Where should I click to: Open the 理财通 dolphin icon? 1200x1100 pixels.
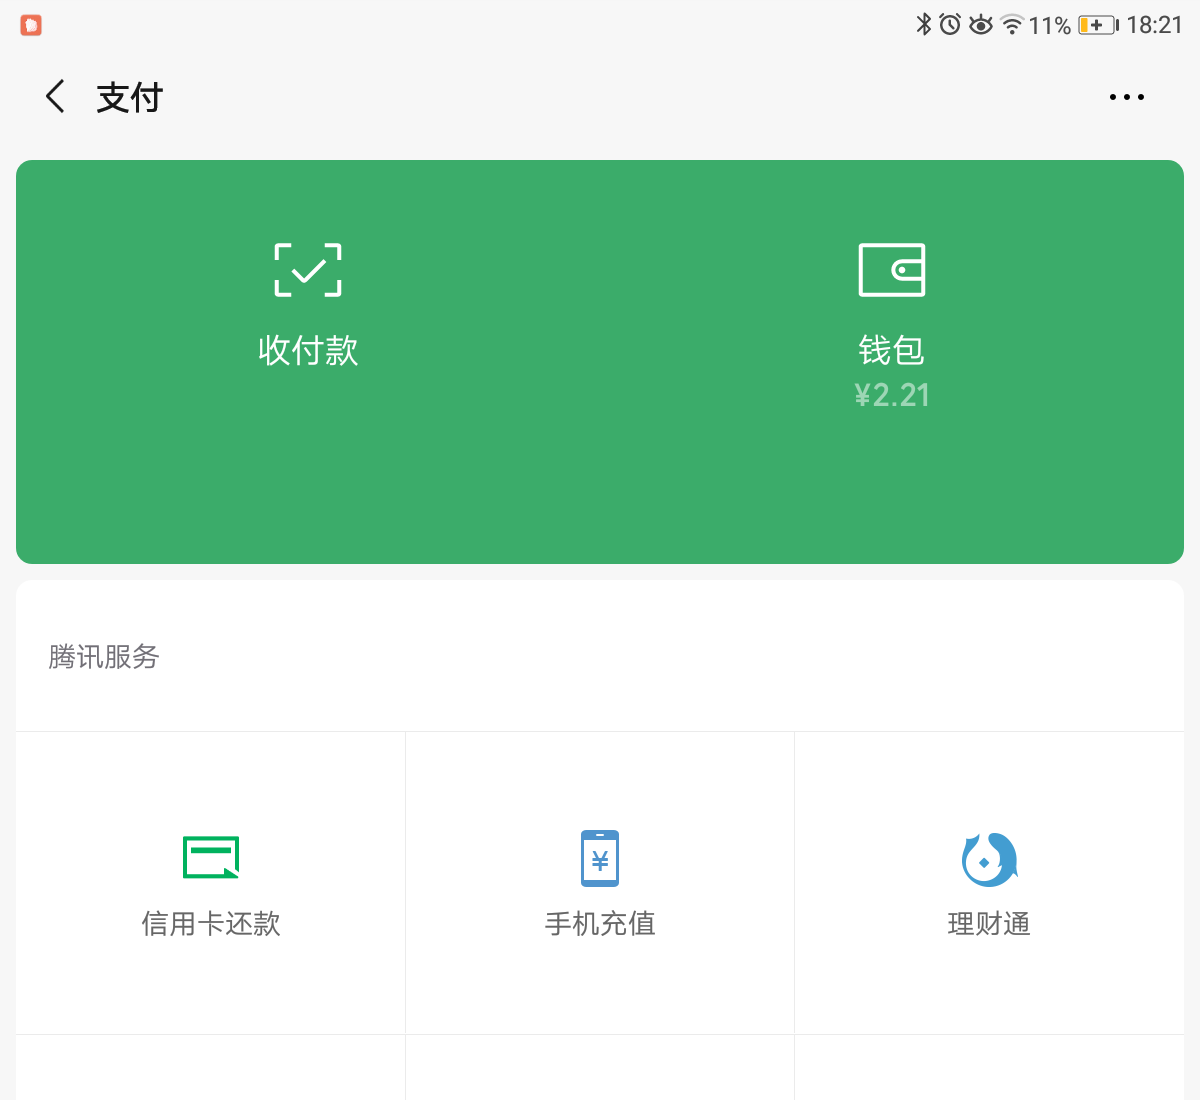989,859
